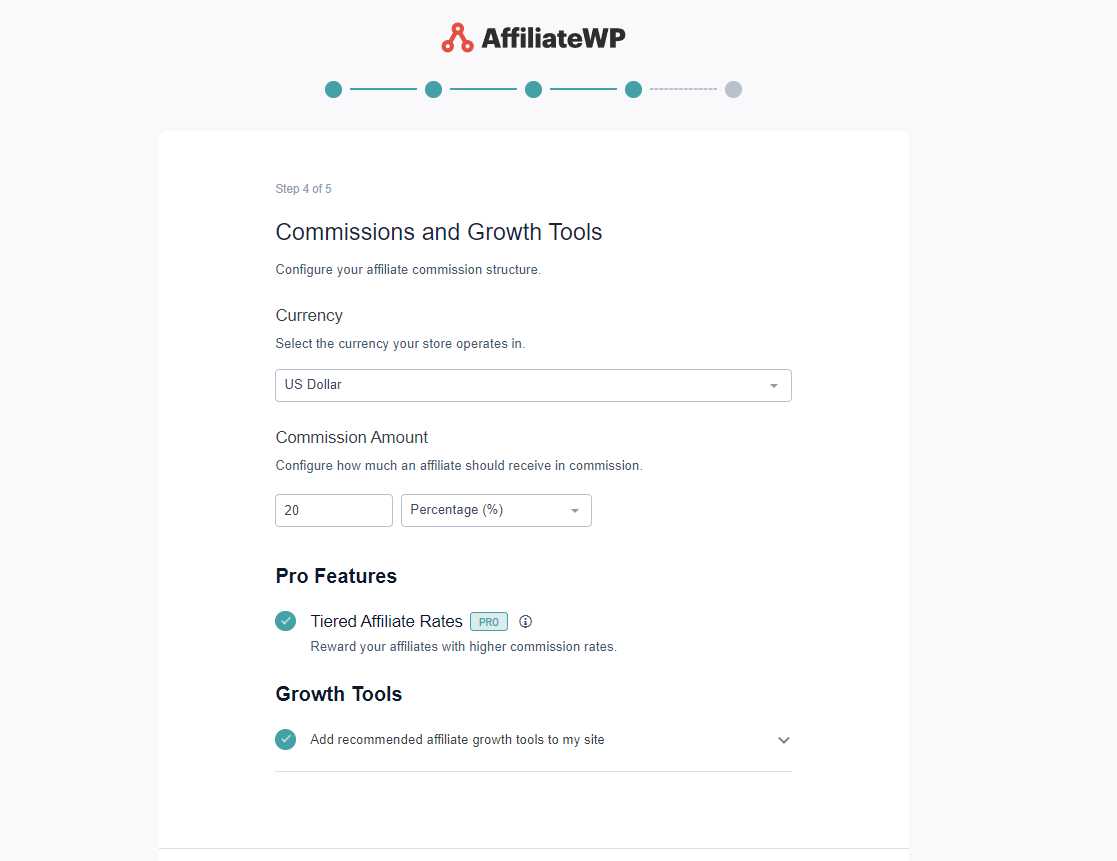This screenshot has height=861, width=1117.
Task: Toggle the Tiered Affiliate Rates checkmark
Action: (286, 621)
